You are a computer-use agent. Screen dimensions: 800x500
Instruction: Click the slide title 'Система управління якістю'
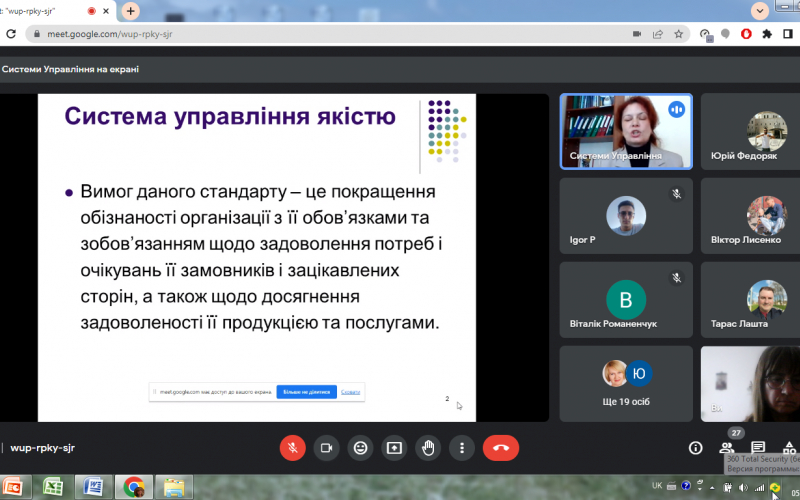(230, 116)
